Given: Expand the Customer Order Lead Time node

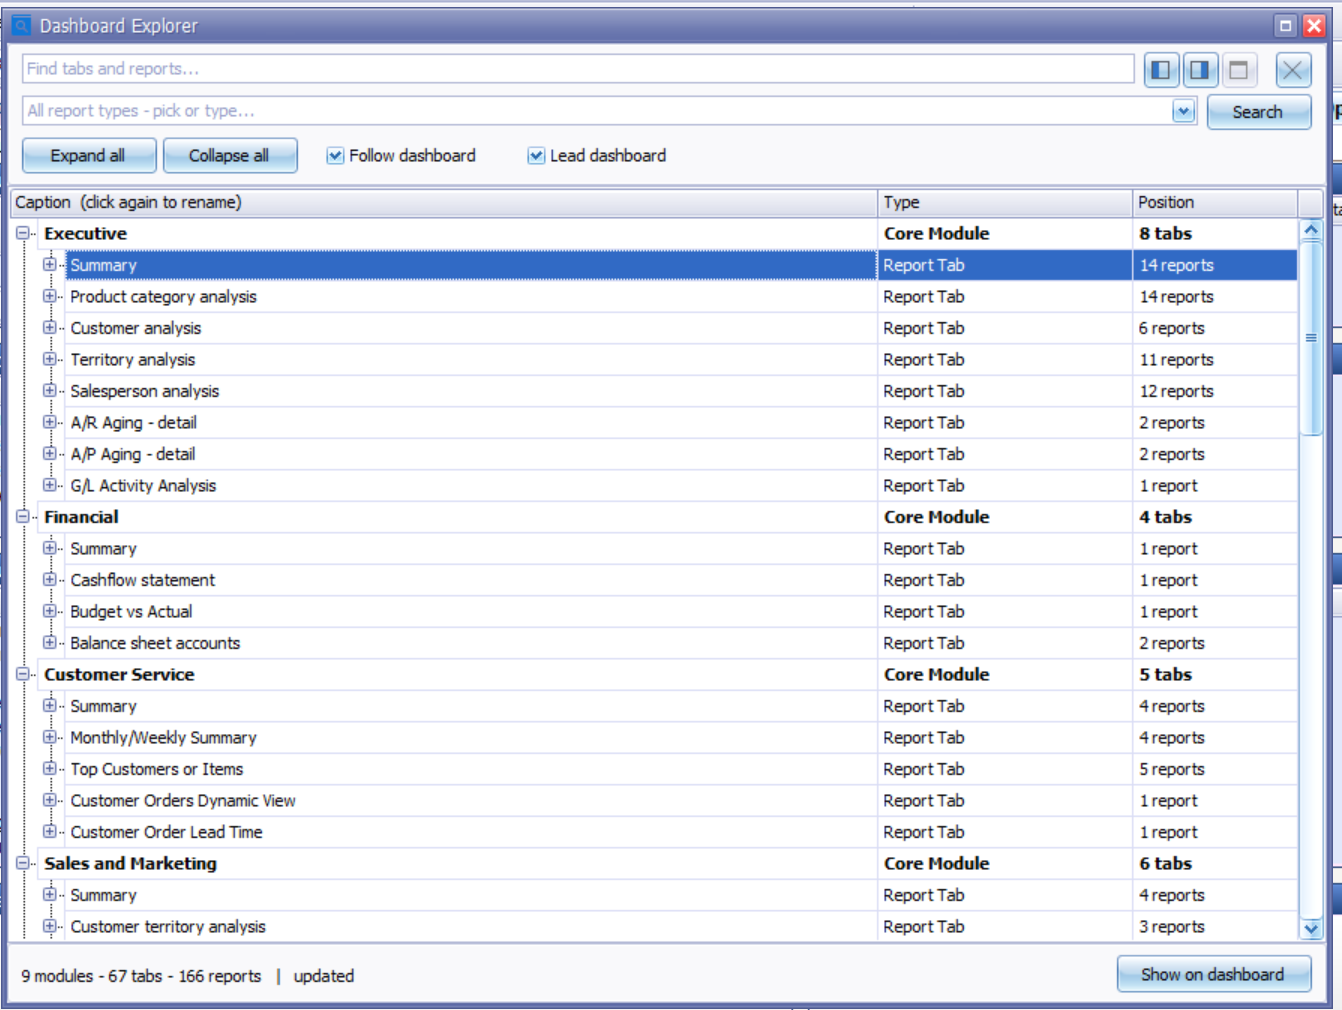Looking at the screenshot, I should click(49, 832).
